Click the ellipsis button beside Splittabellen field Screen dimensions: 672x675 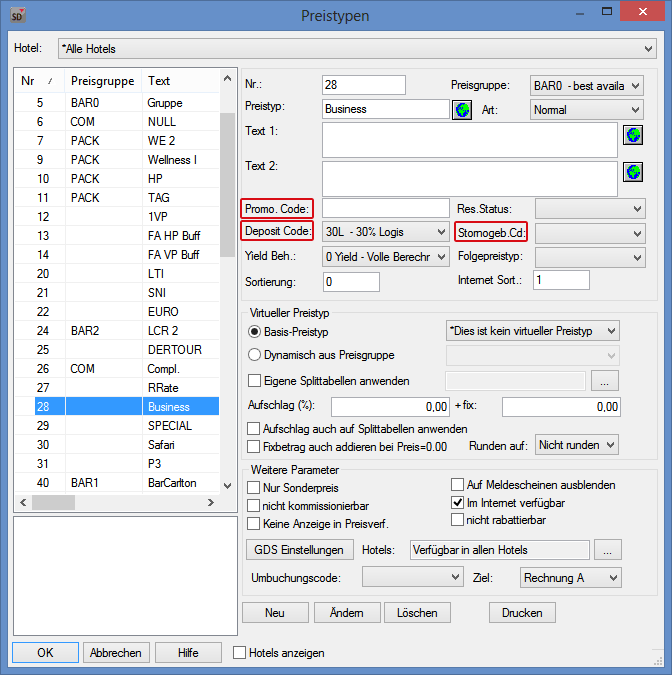(607, 380)
